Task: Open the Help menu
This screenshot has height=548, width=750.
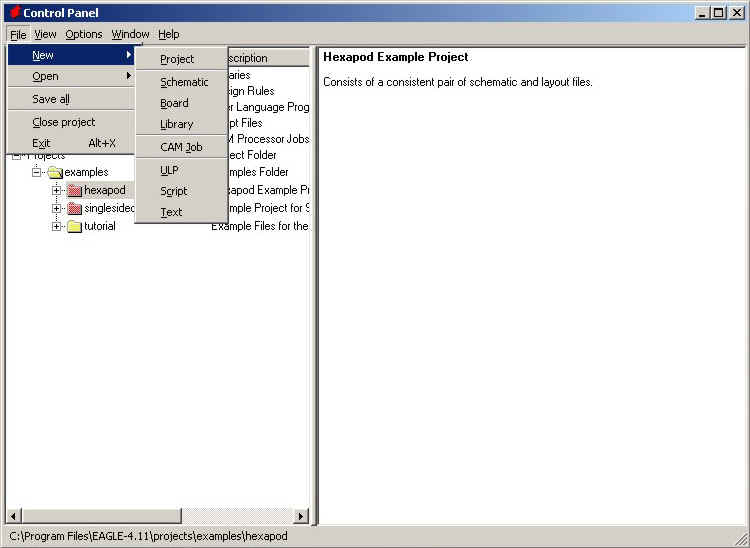Action: (x=169, y=34)
